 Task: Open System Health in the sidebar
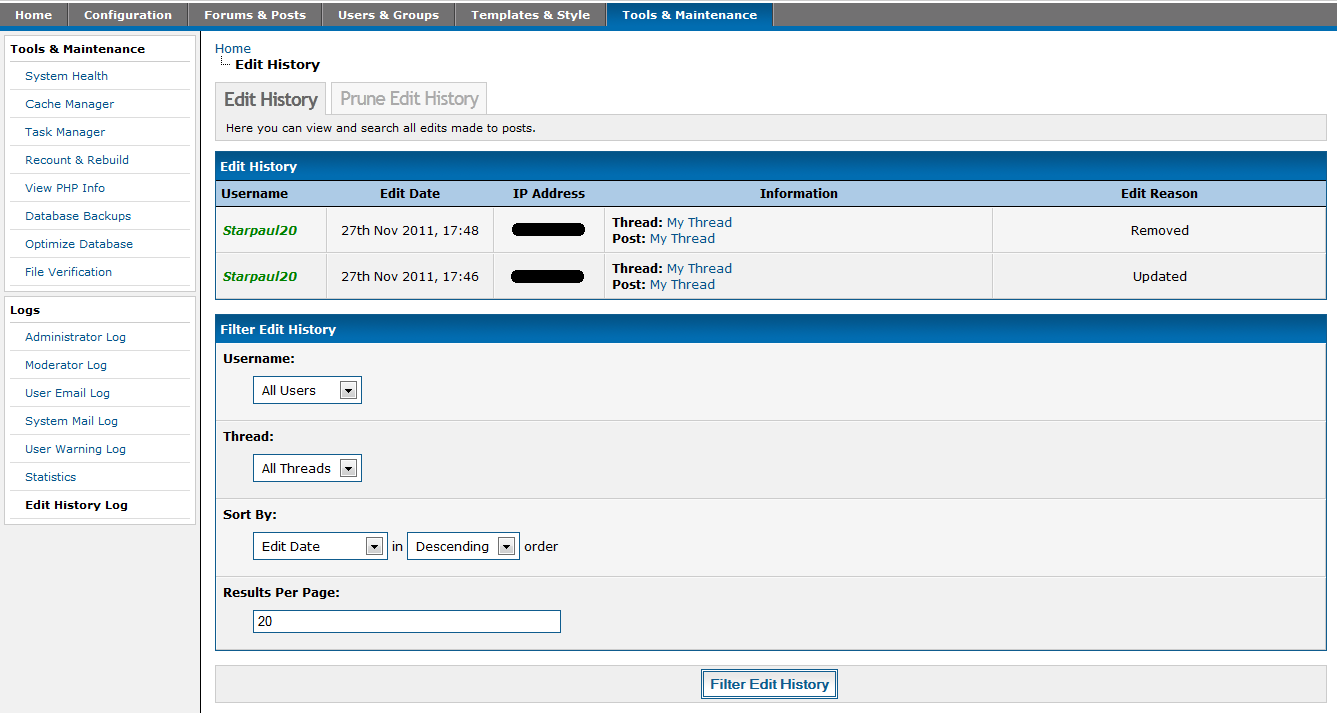[66, 76]
